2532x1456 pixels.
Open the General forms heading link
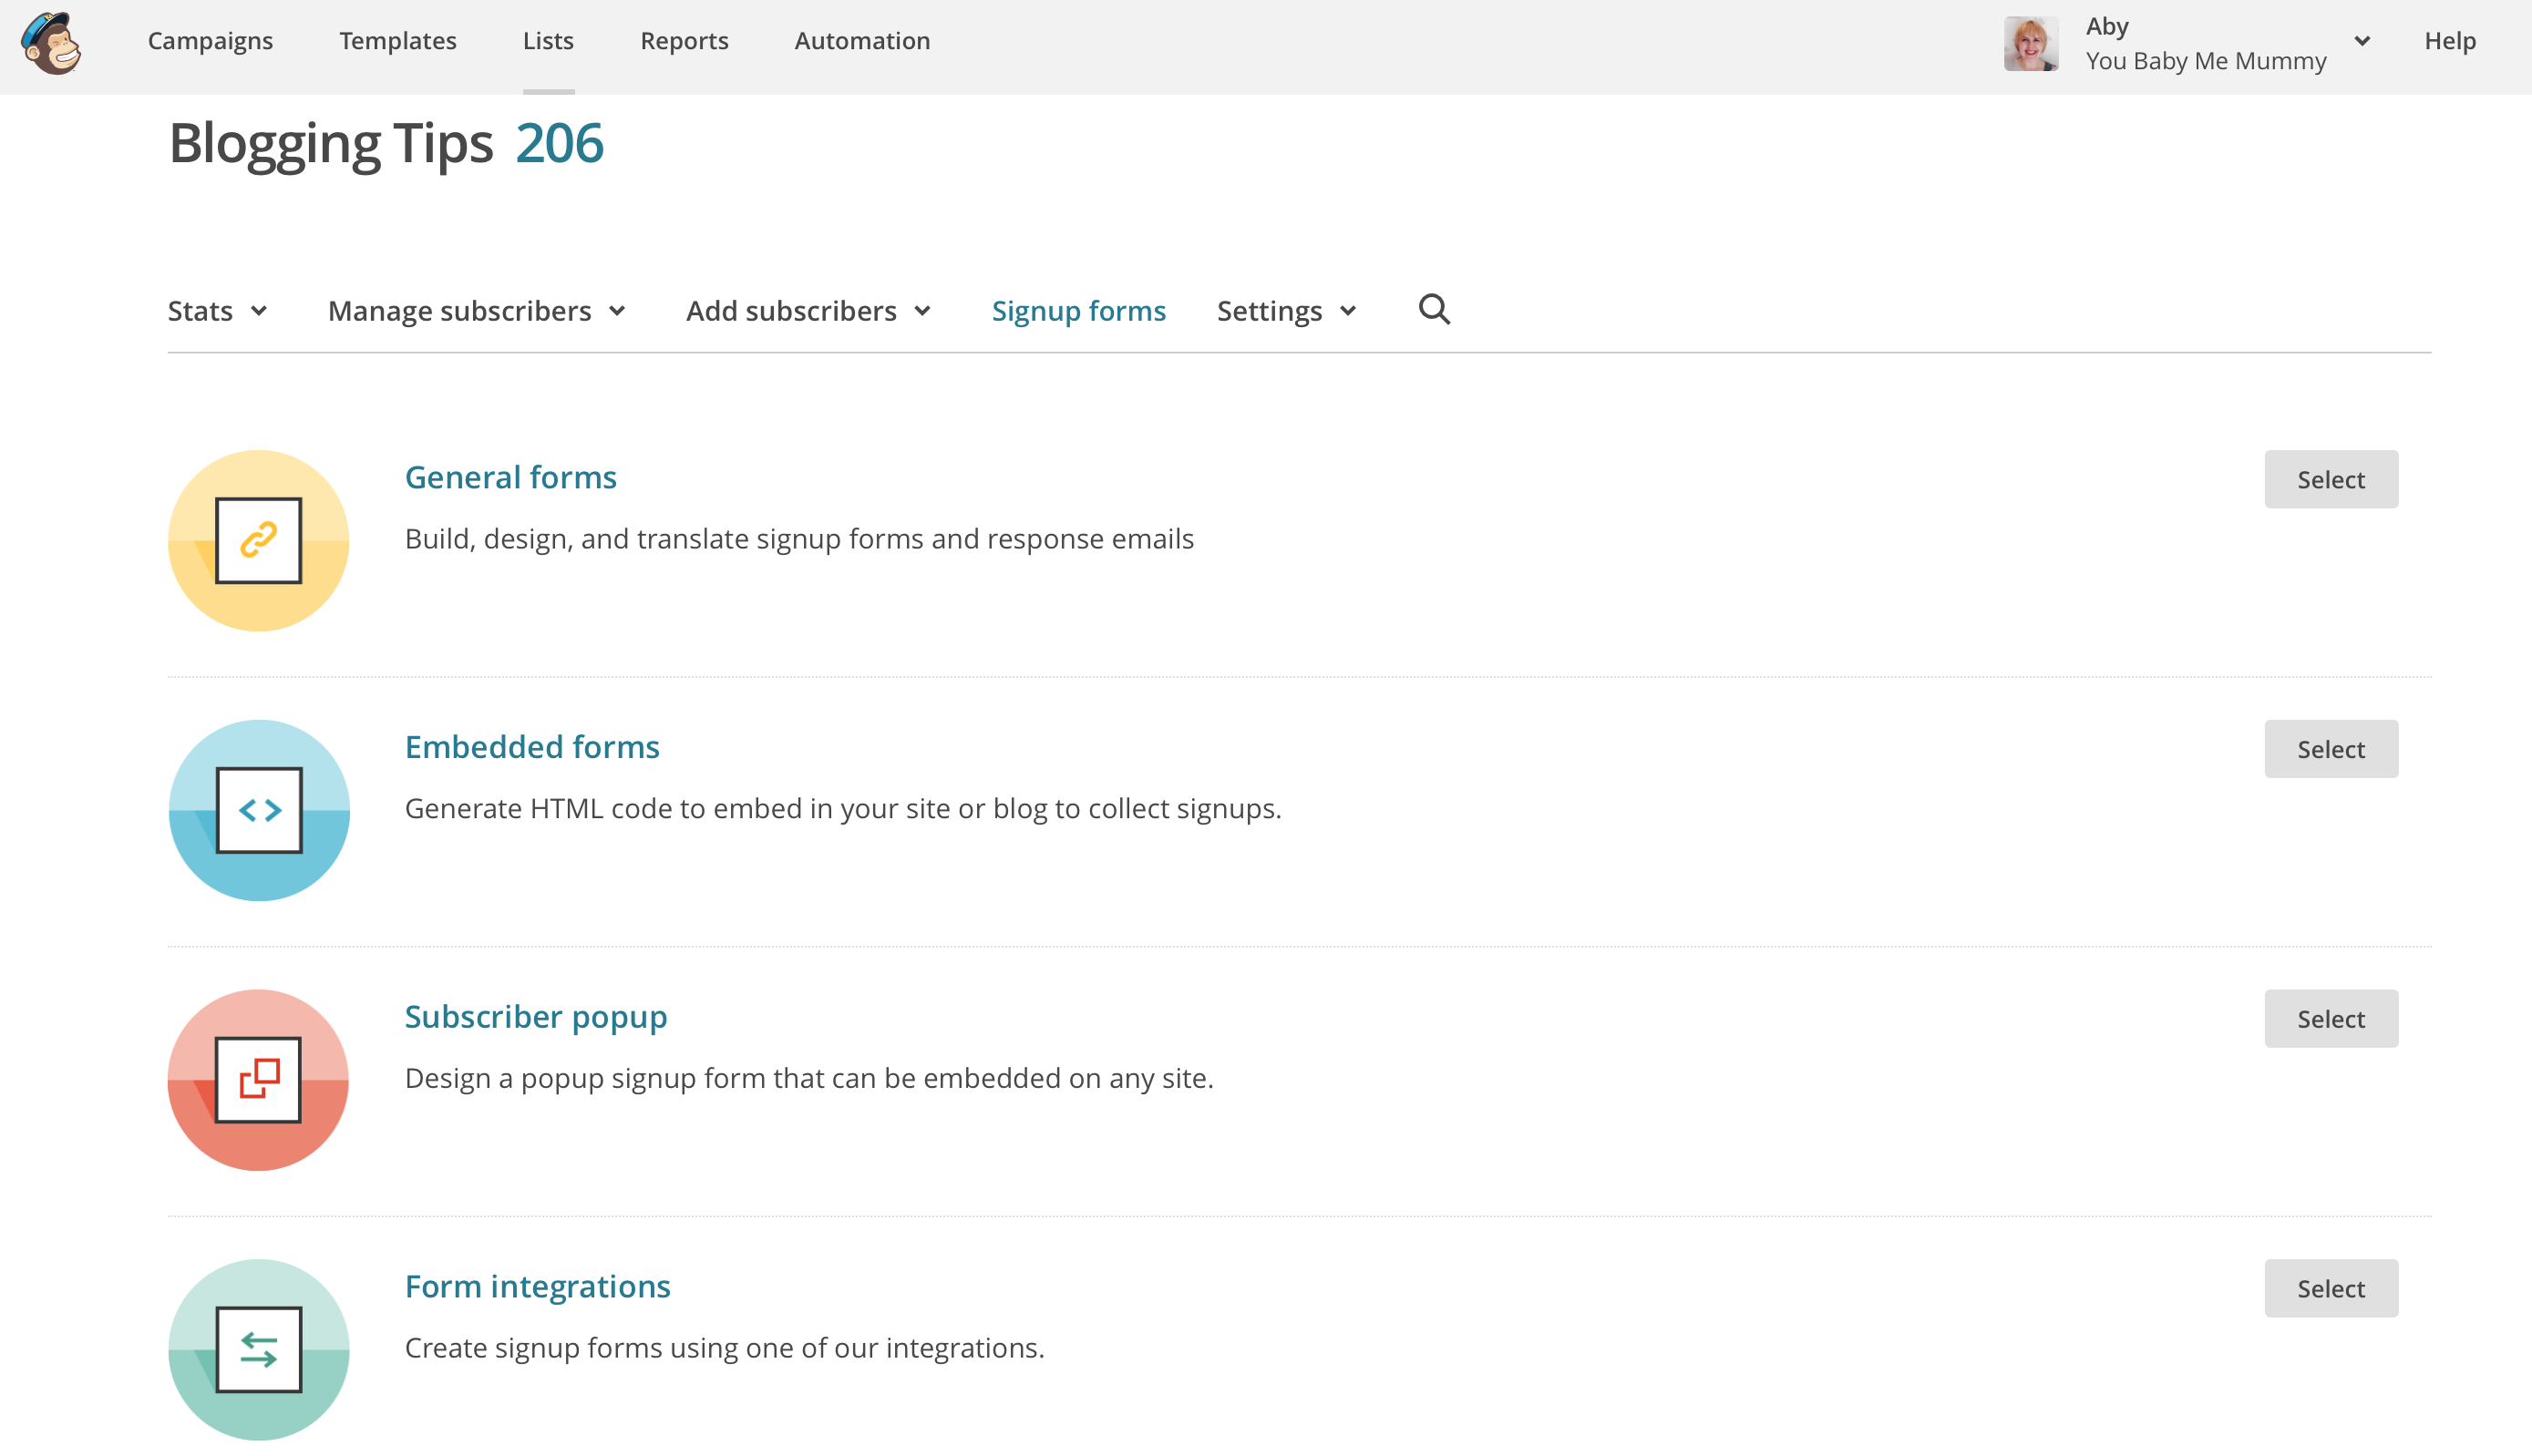(511, 477)
